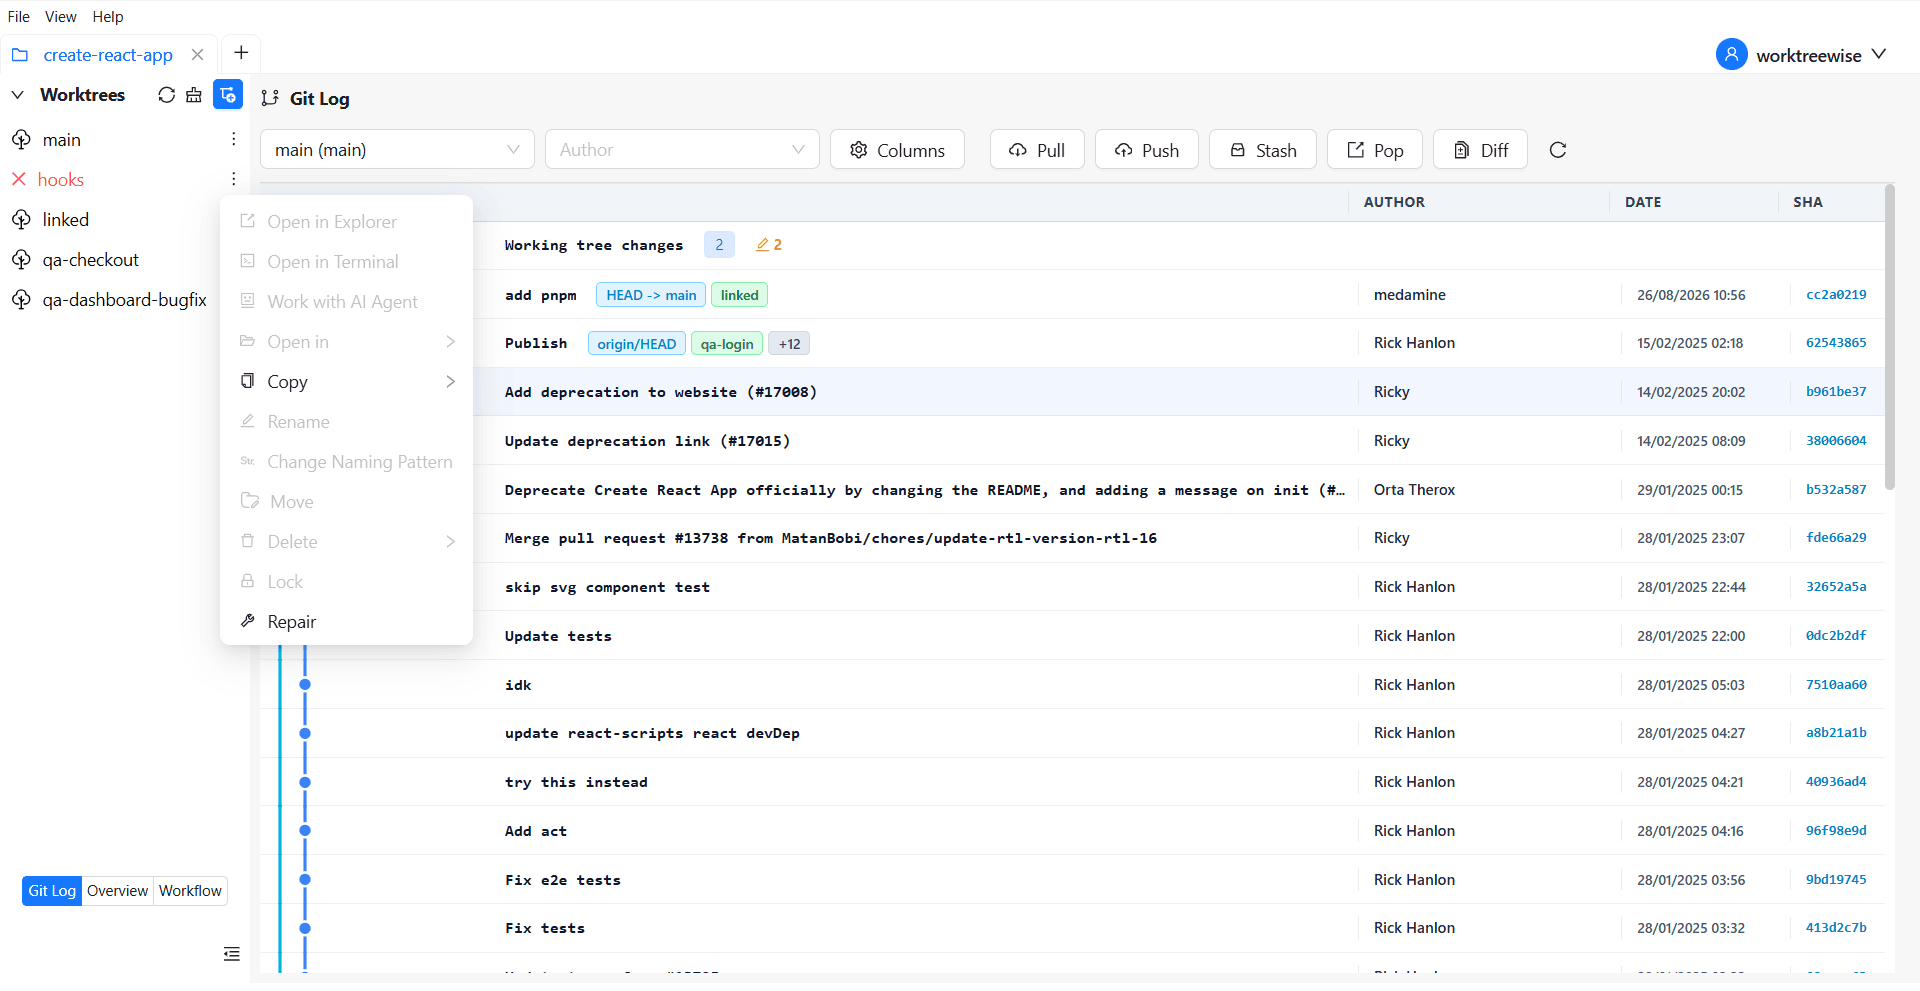Click graph node of 'idk' commit
The image size is (1920, 991).
305,685
